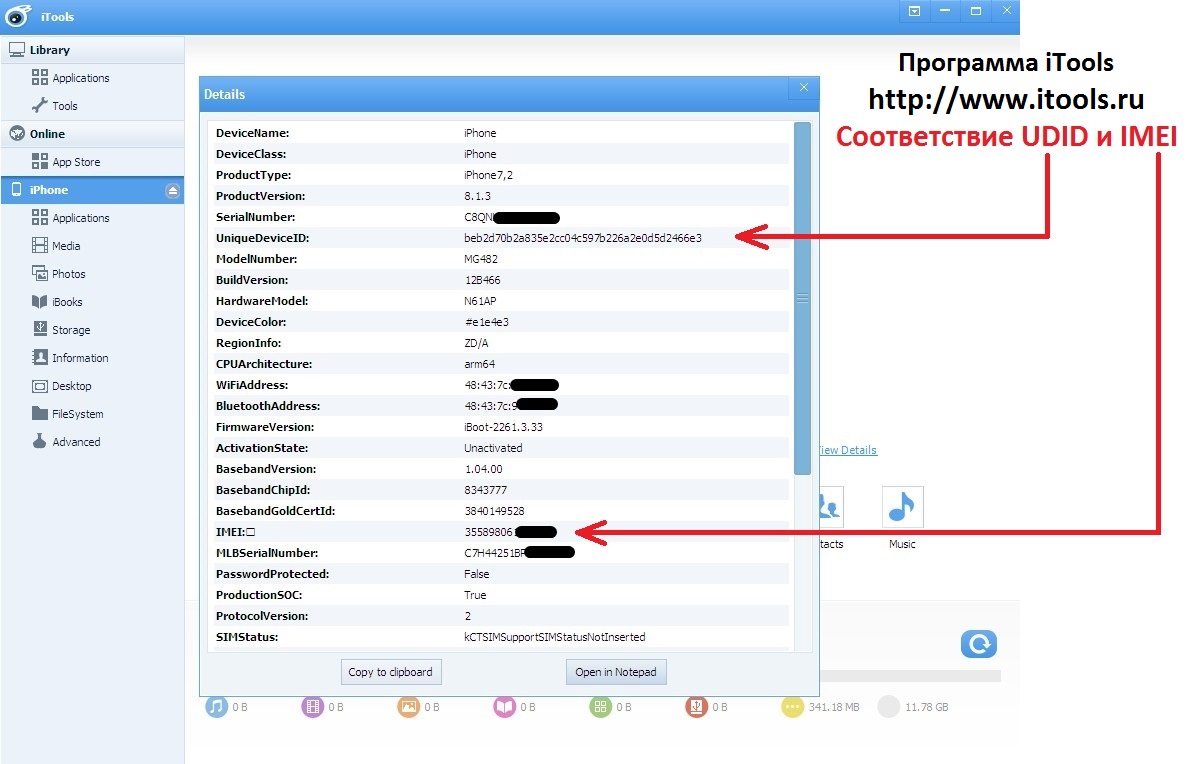Screen dimensions: 1188x764
Task: Select the IMEI row label
Action: click(235, 532)
